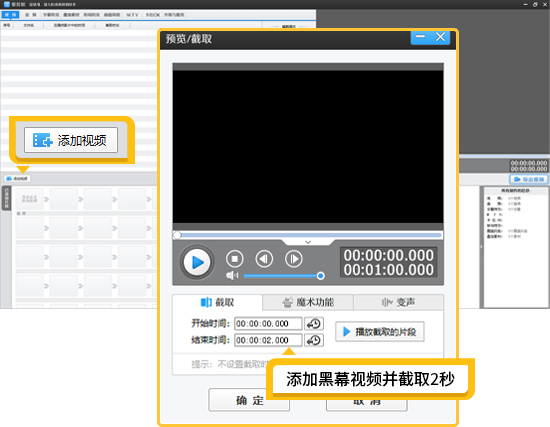Minimize the 预览/截取 dialog
Screen dimensions: 550x427
(421, 37)
